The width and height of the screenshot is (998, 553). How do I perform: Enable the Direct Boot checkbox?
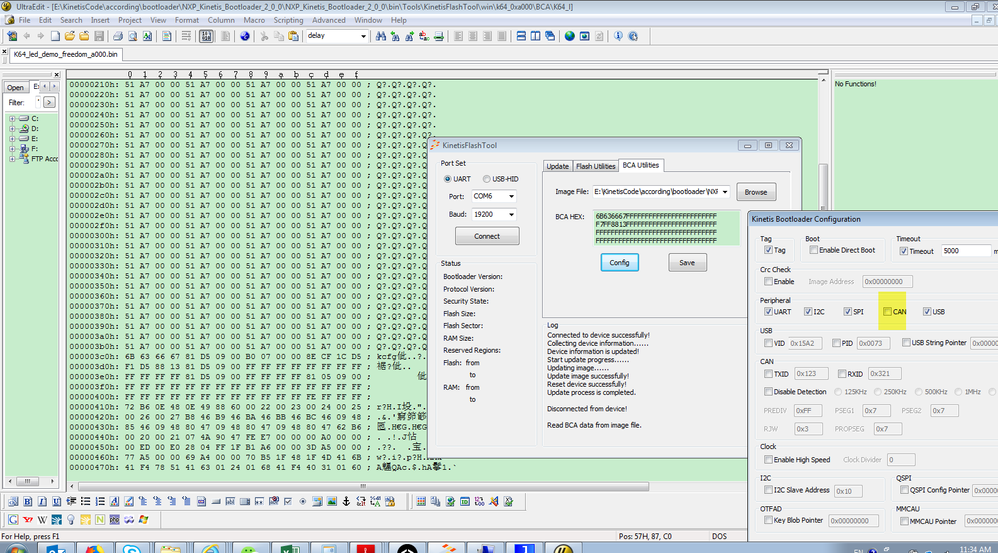(813, 250)
